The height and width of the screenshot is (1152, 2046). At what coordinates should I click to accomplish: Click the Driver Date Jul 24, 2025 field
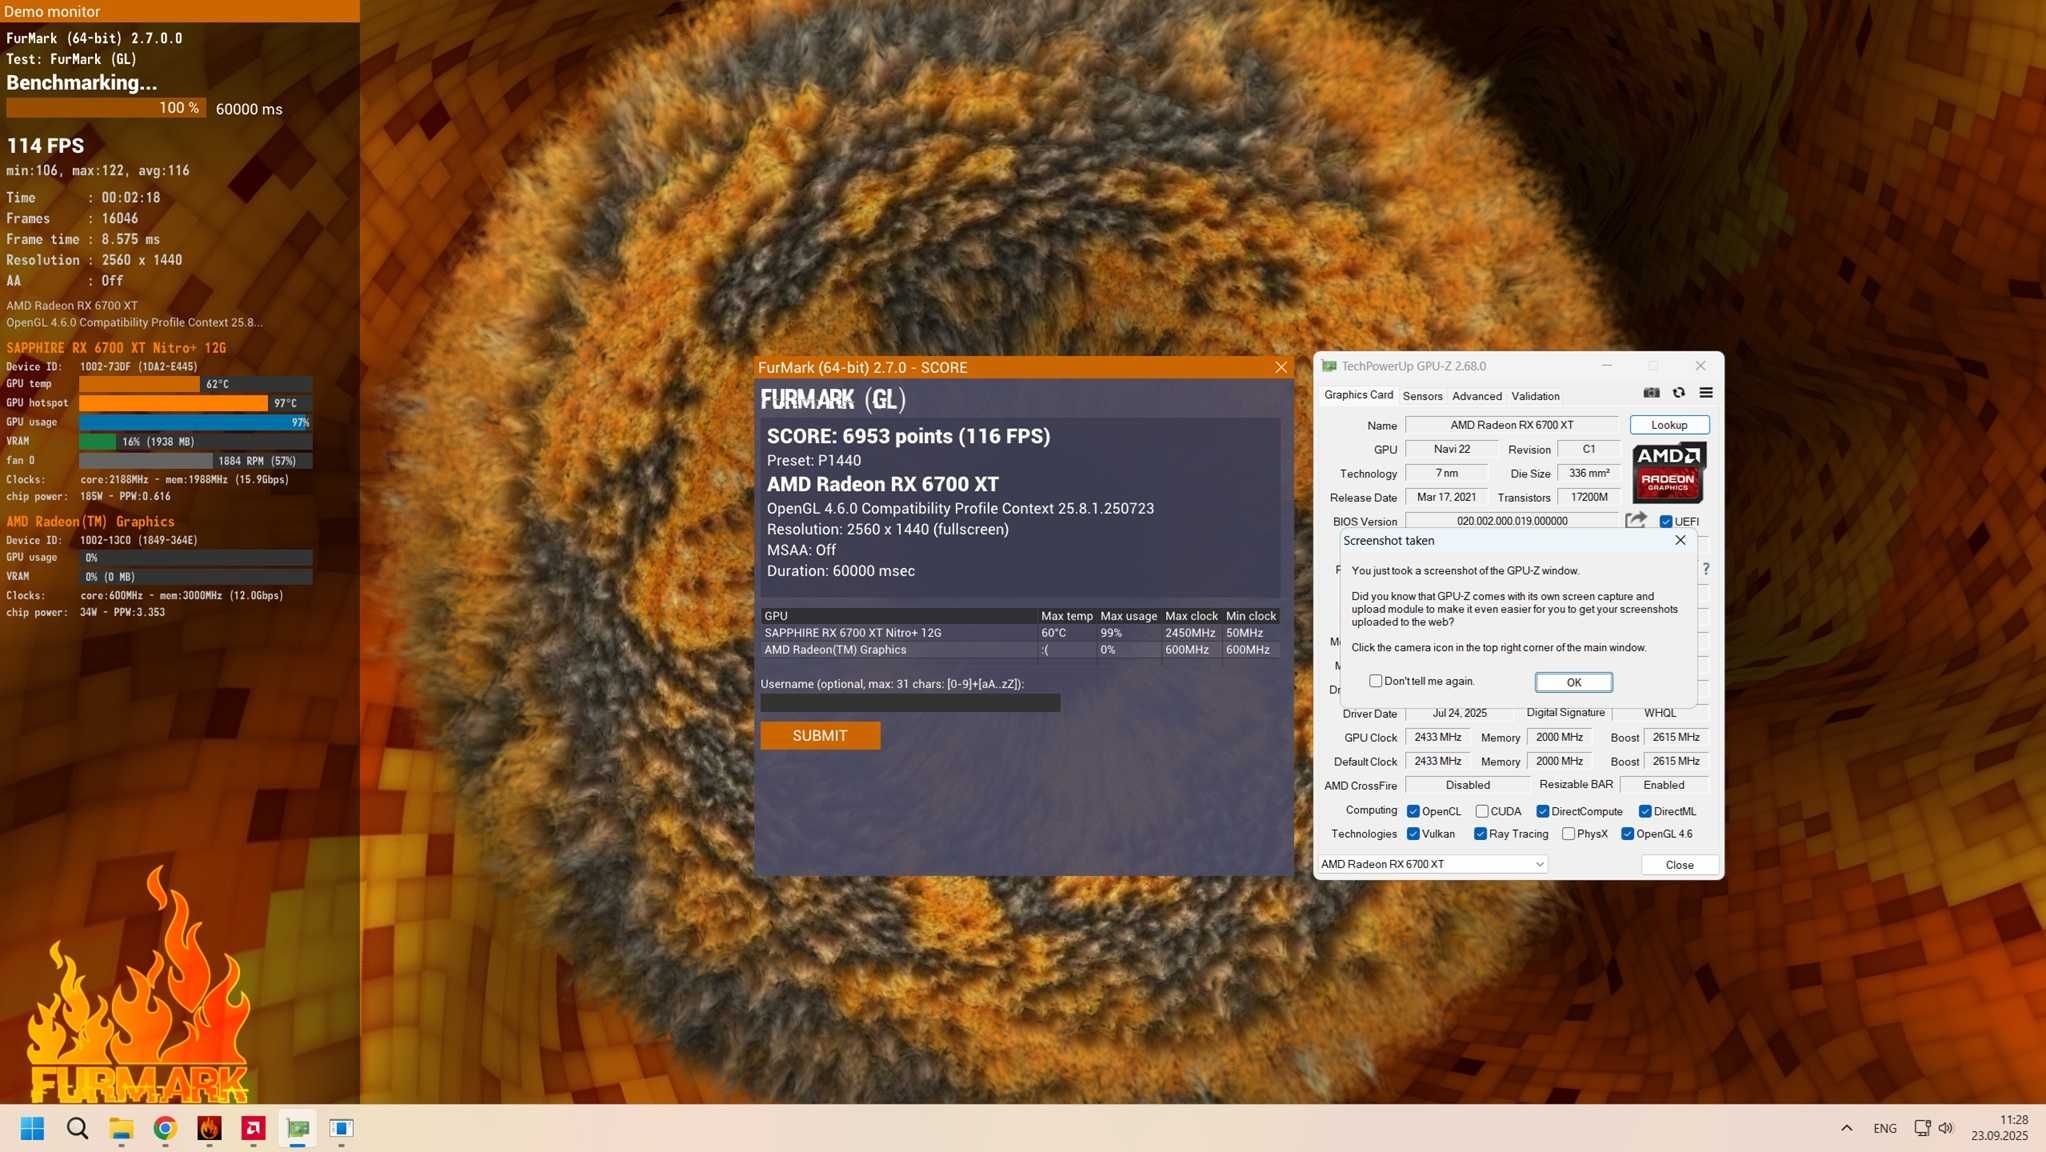pos(1459,713)
